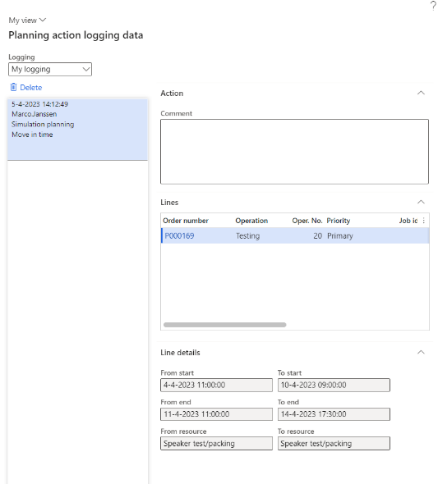Click the To end date field
The height and width of the screenshot is (484, 438).
coord(334,414)
